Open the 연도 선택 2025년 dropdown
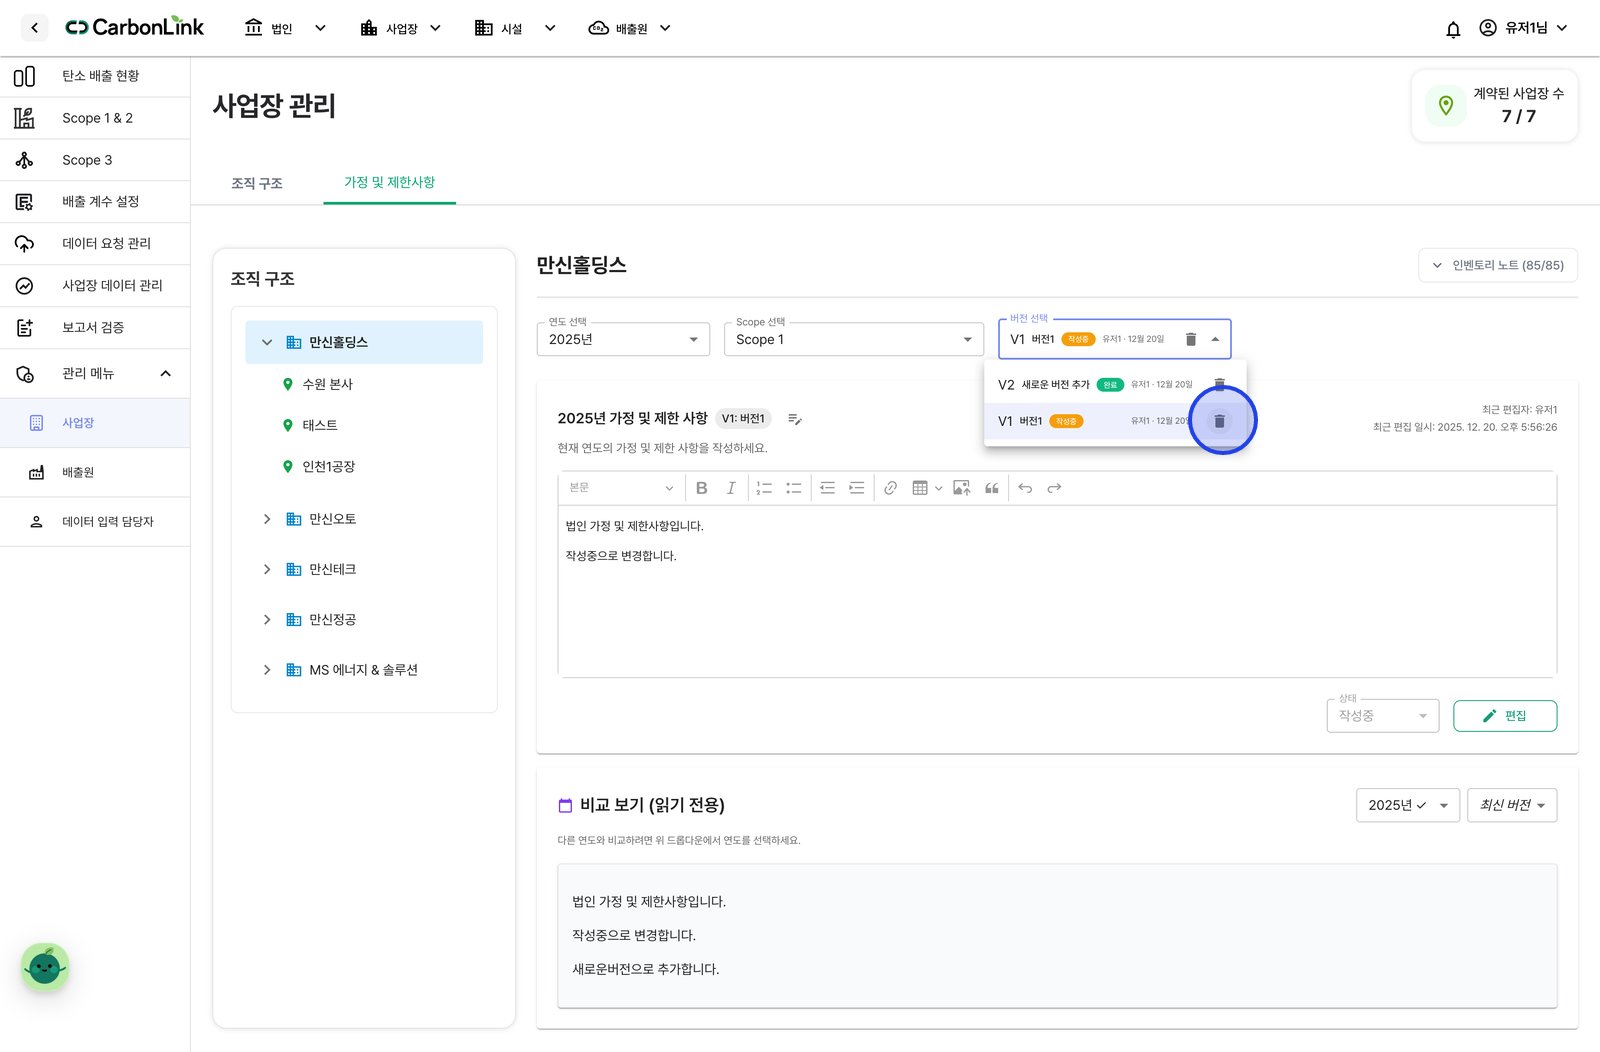 [623, 339]
